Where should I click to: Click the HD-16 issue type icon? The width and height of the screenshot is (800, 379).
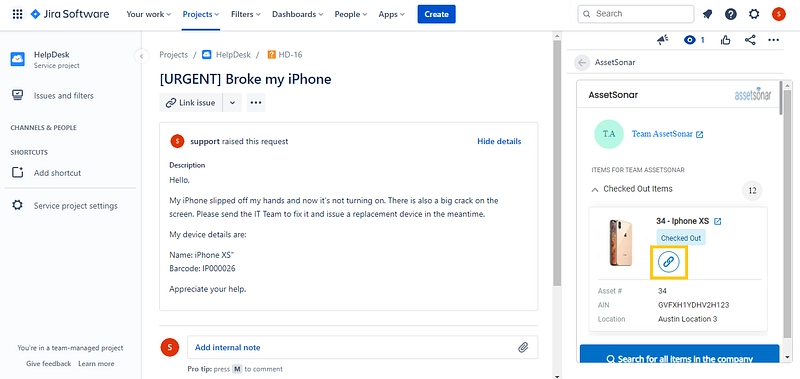click(271, 55)
